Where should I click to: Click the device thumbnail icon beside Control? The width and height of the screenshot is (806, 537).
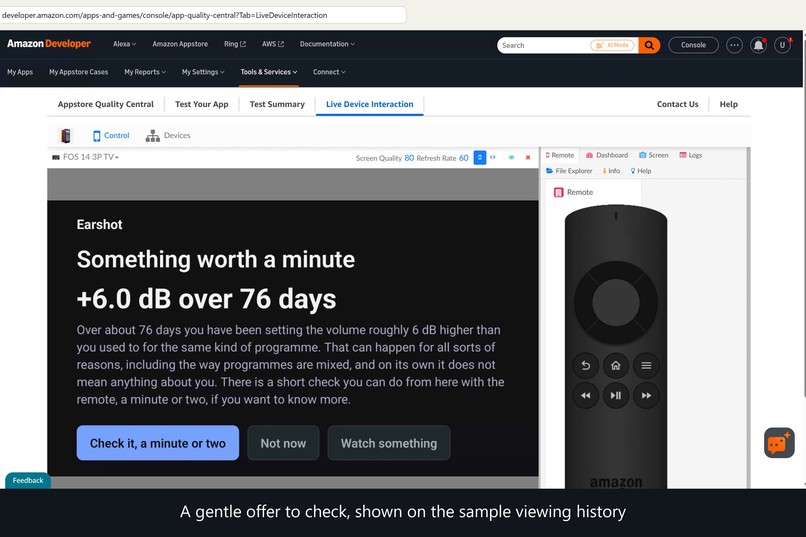[x=65, y=136]
